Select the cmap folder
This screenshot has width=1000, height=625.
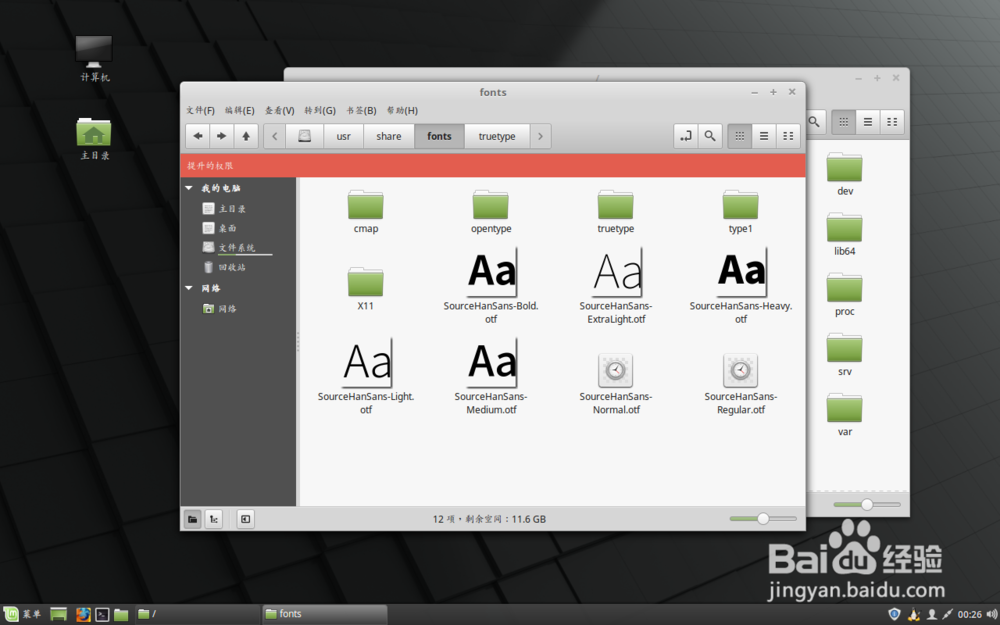(366, 212)
